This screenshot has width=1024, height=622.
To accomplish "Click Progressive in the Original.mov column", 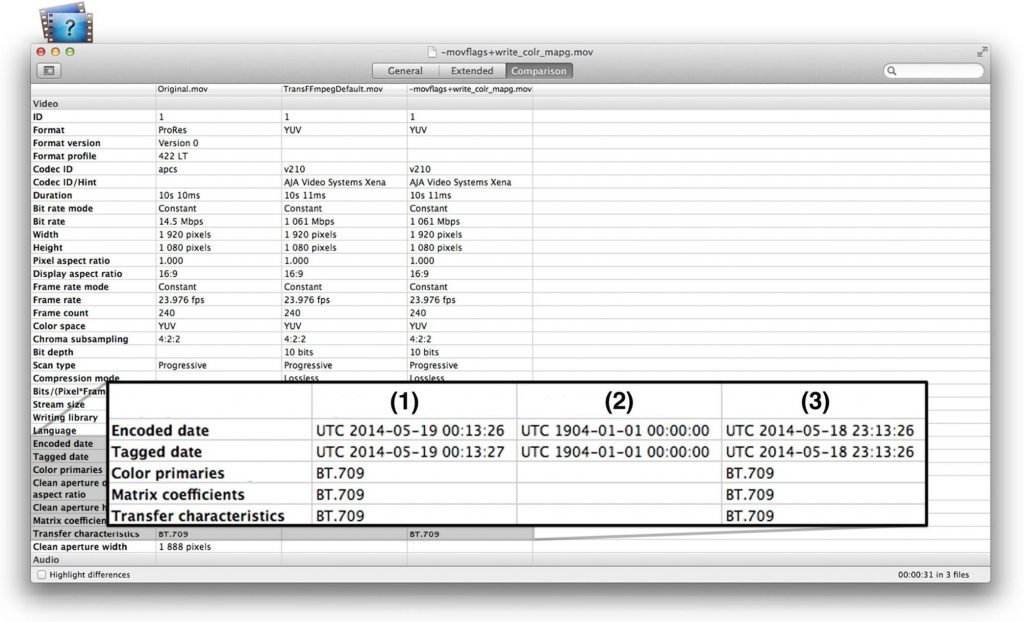I will pos(182,365).
